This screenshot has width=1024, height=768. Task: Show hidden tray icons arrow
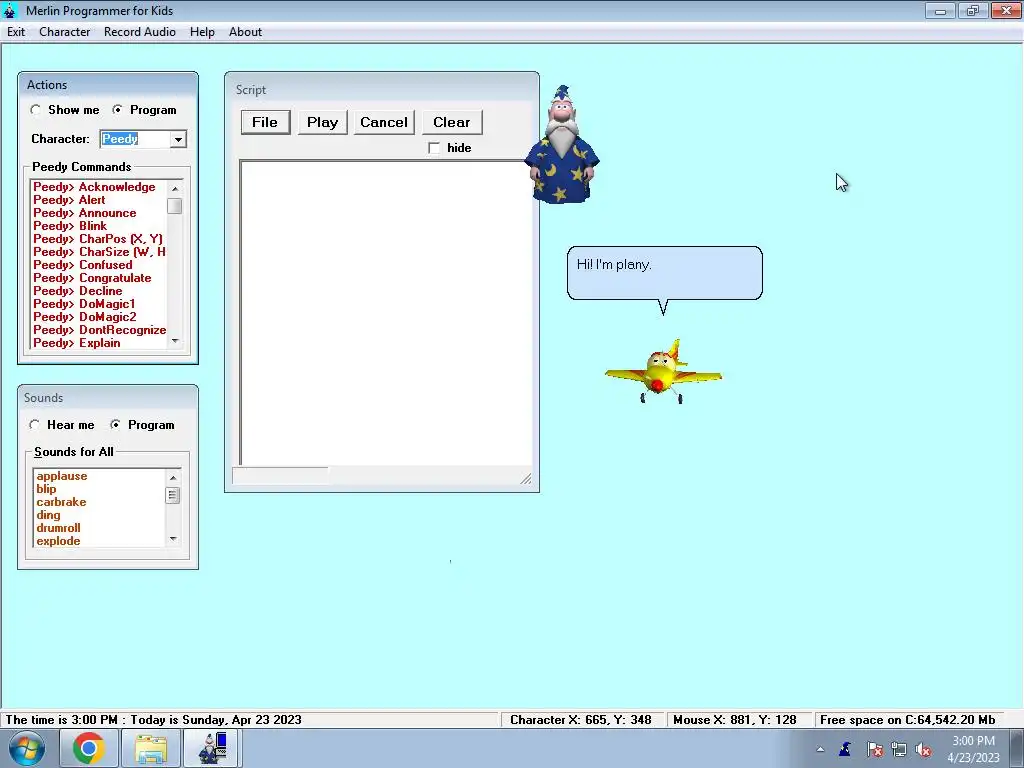click(x=820, y=749)
